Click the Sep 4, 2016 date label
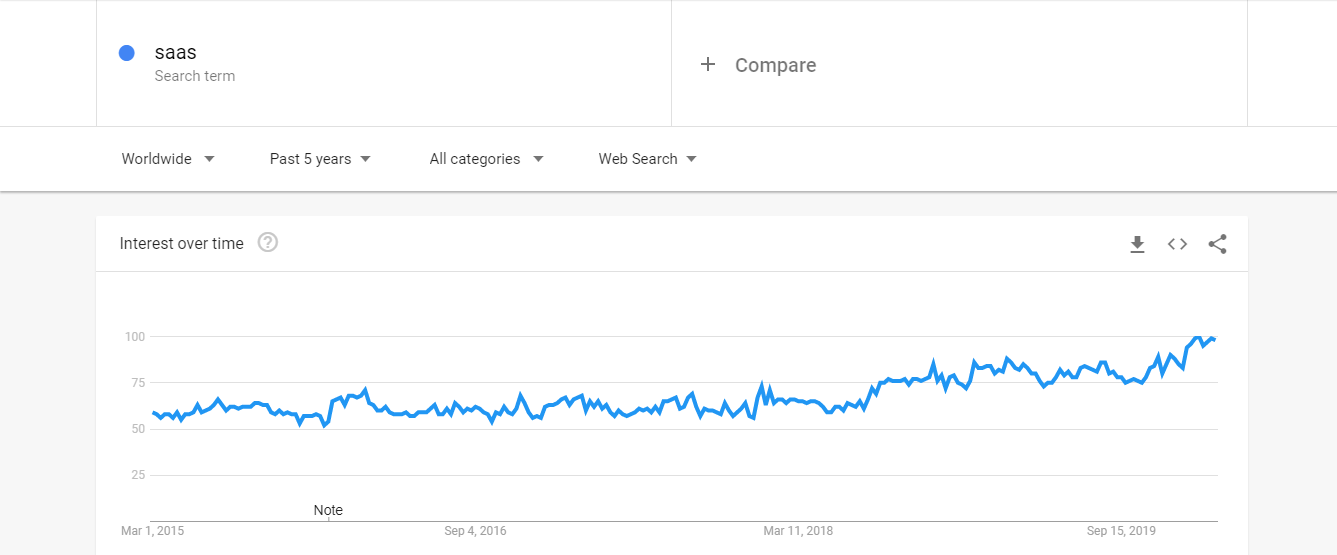Screen dimensions: 1337x555 [475, 531]
